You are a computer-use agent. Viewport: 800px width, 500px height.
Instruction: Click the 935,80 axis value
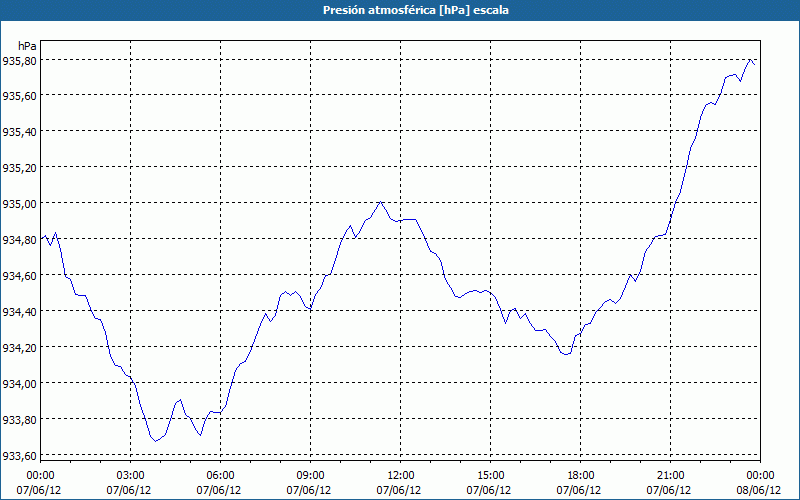pyautogui.click(x=19, y=60)
